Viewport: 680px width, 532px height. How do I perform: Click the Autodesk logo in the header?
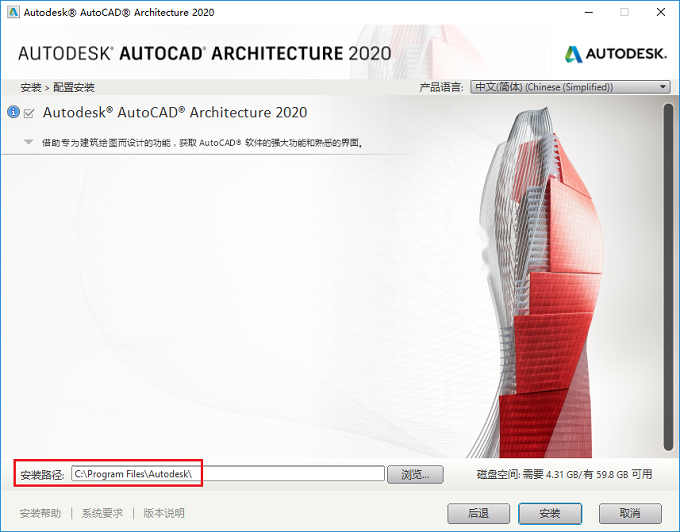tap(615, 54)
